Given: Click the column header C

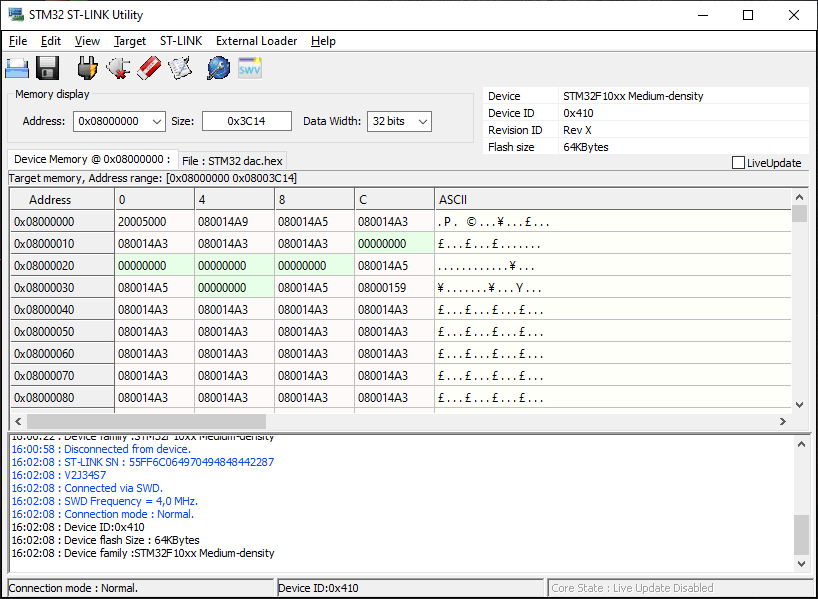Looking at the screenshot, I should pyautogui.click(x=394, y=200).
